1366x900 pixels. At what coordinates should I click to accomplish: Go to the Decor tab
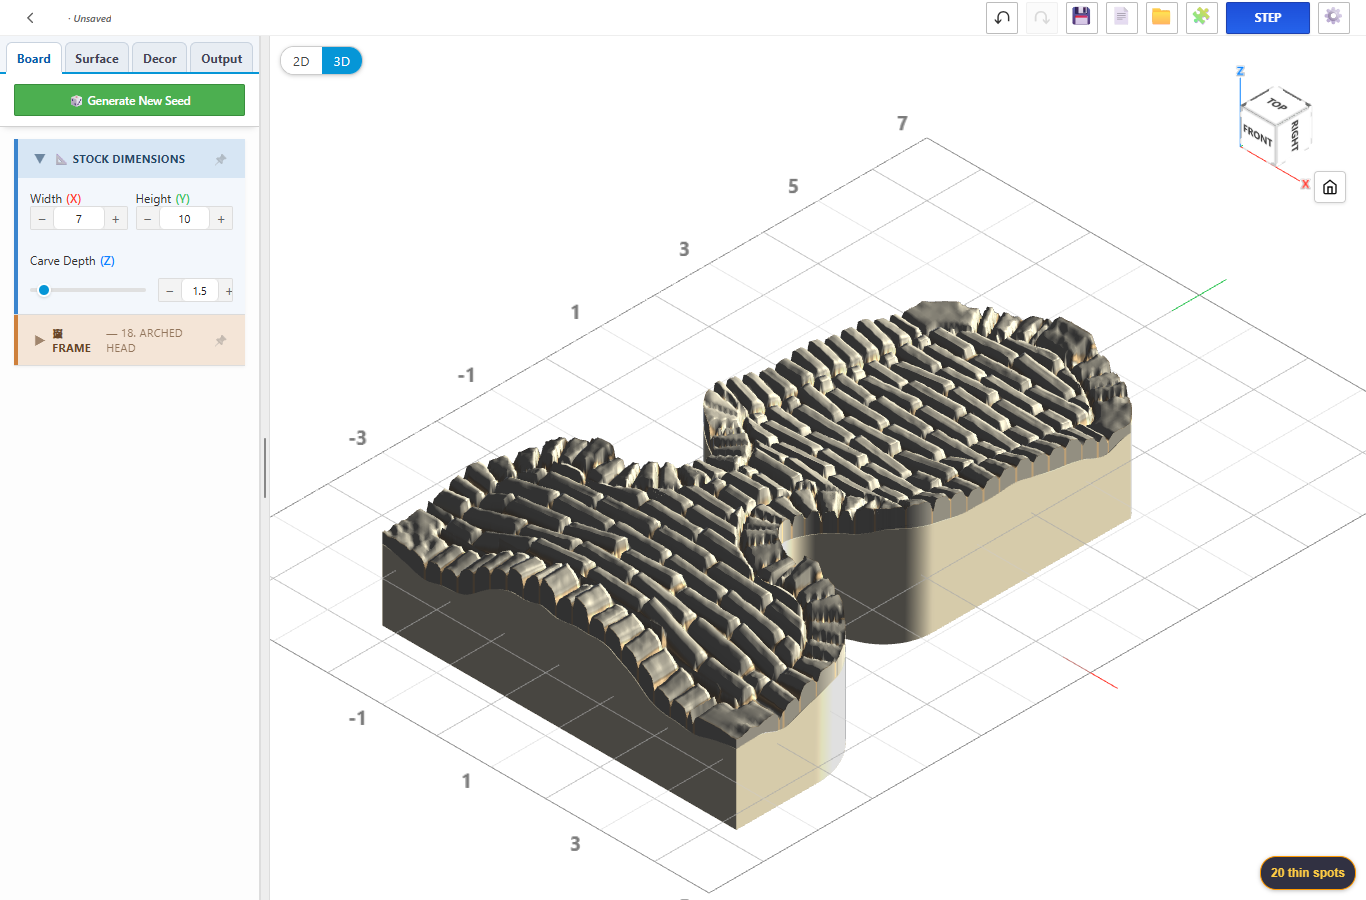tap(160, 58)
